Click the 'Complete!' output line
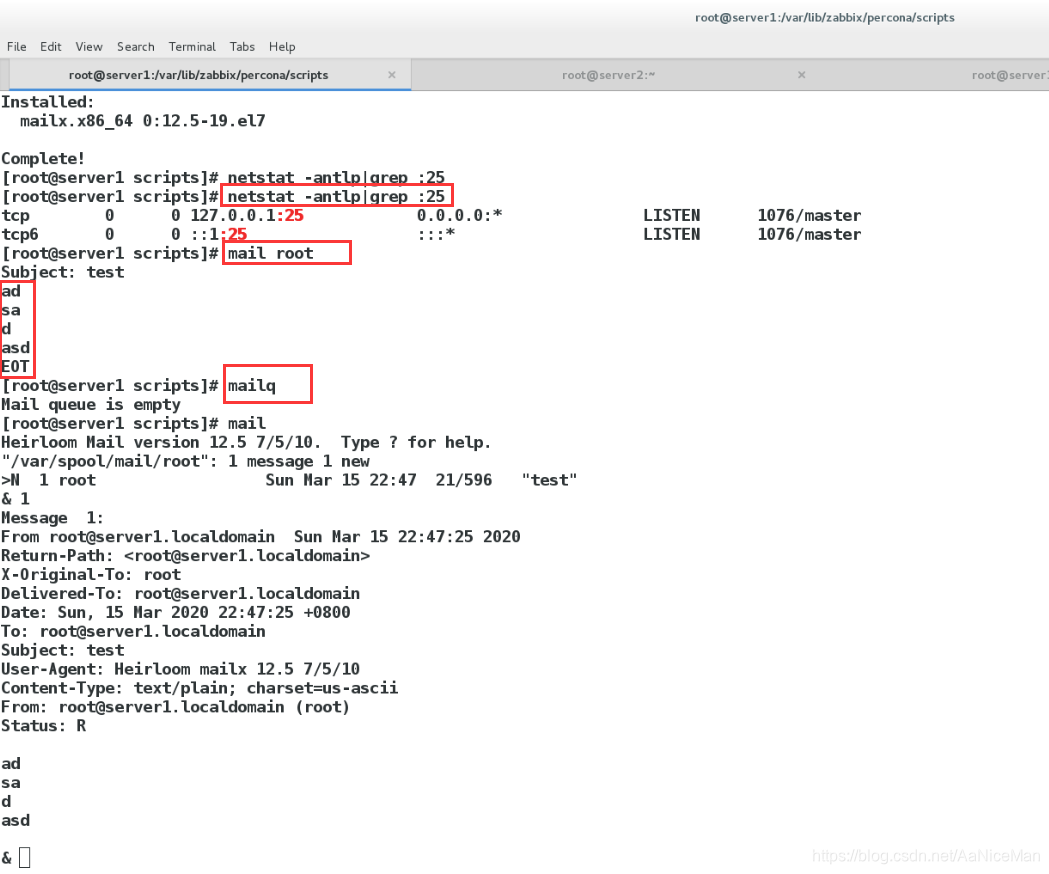 [x=43, y=159]
